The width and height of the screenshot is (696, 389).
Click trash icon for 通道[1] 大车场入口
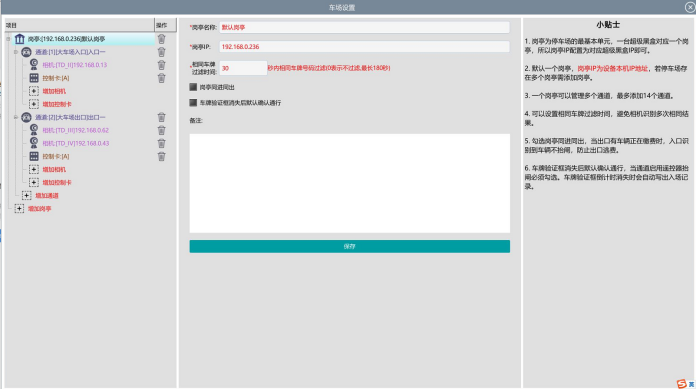click(162, 52)
